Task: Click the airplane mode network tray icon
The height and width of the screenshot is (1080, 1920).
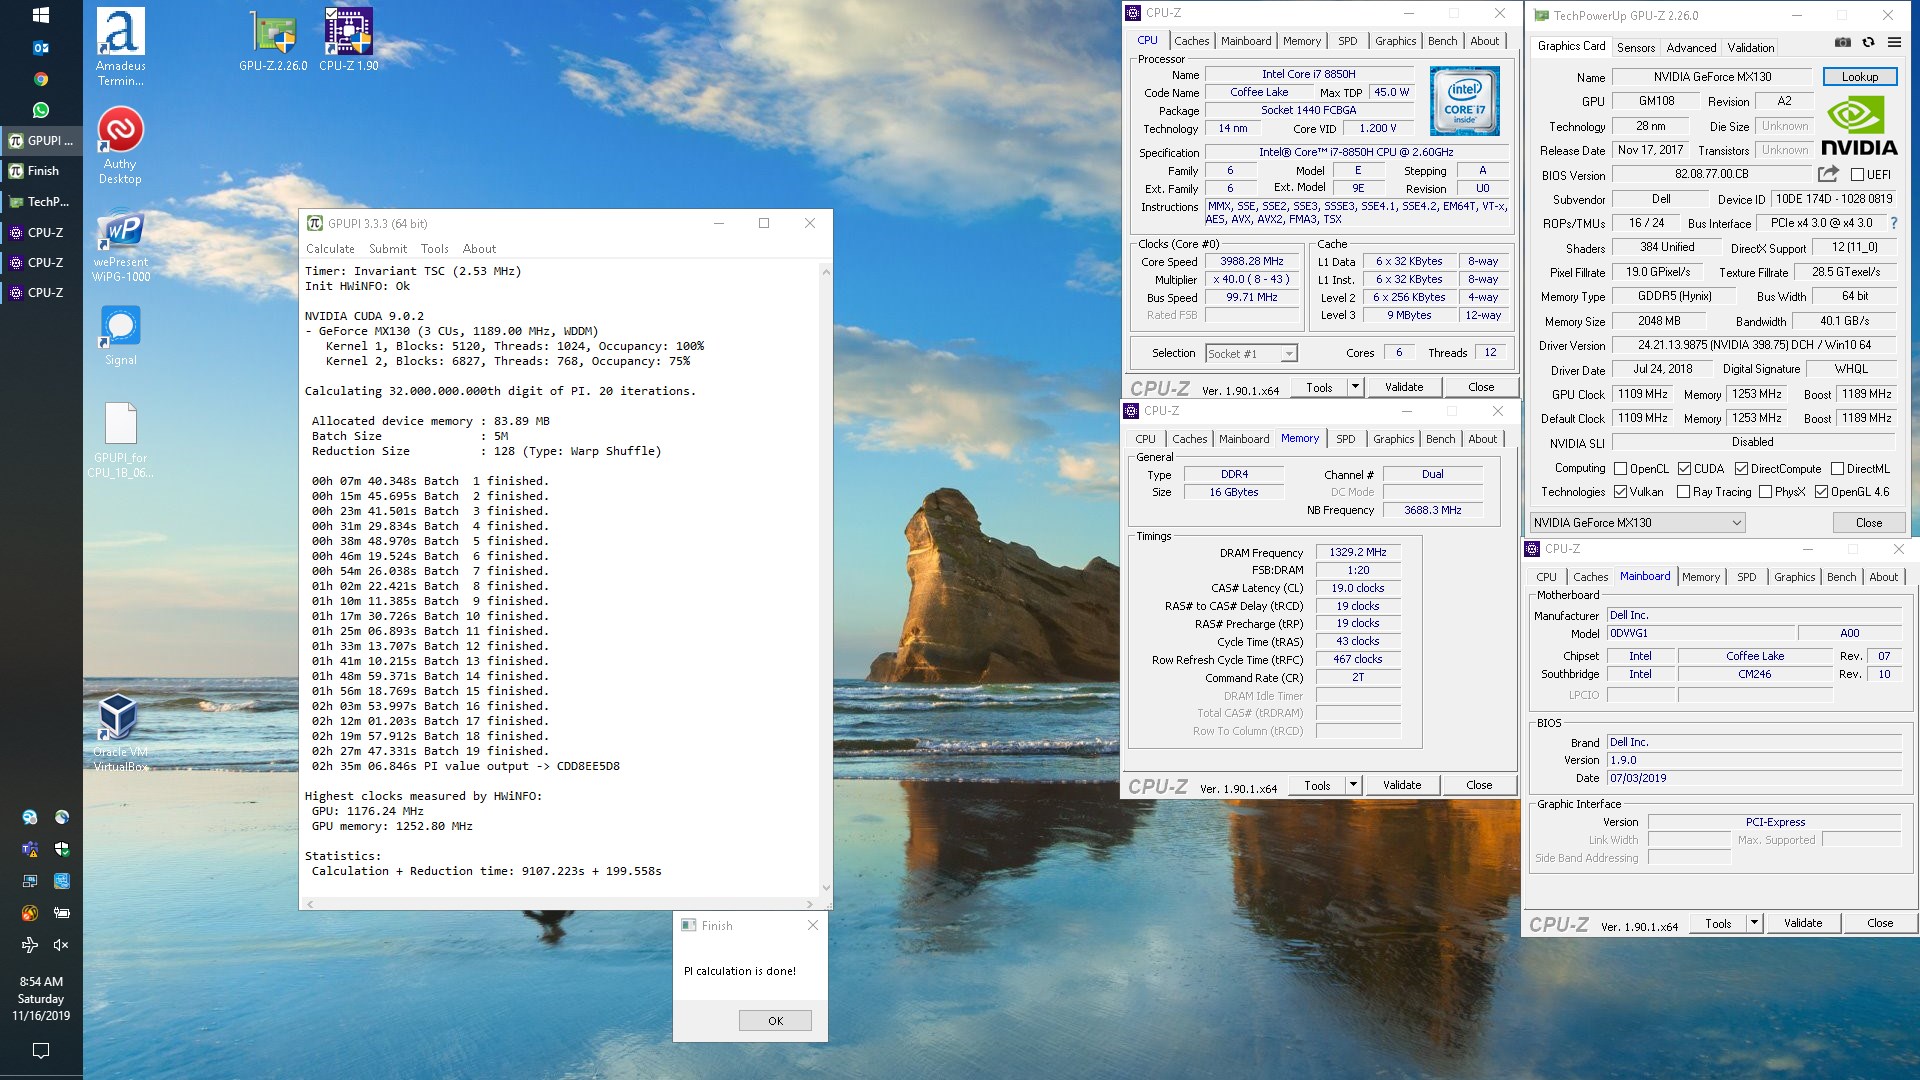Action: (30, 945)
